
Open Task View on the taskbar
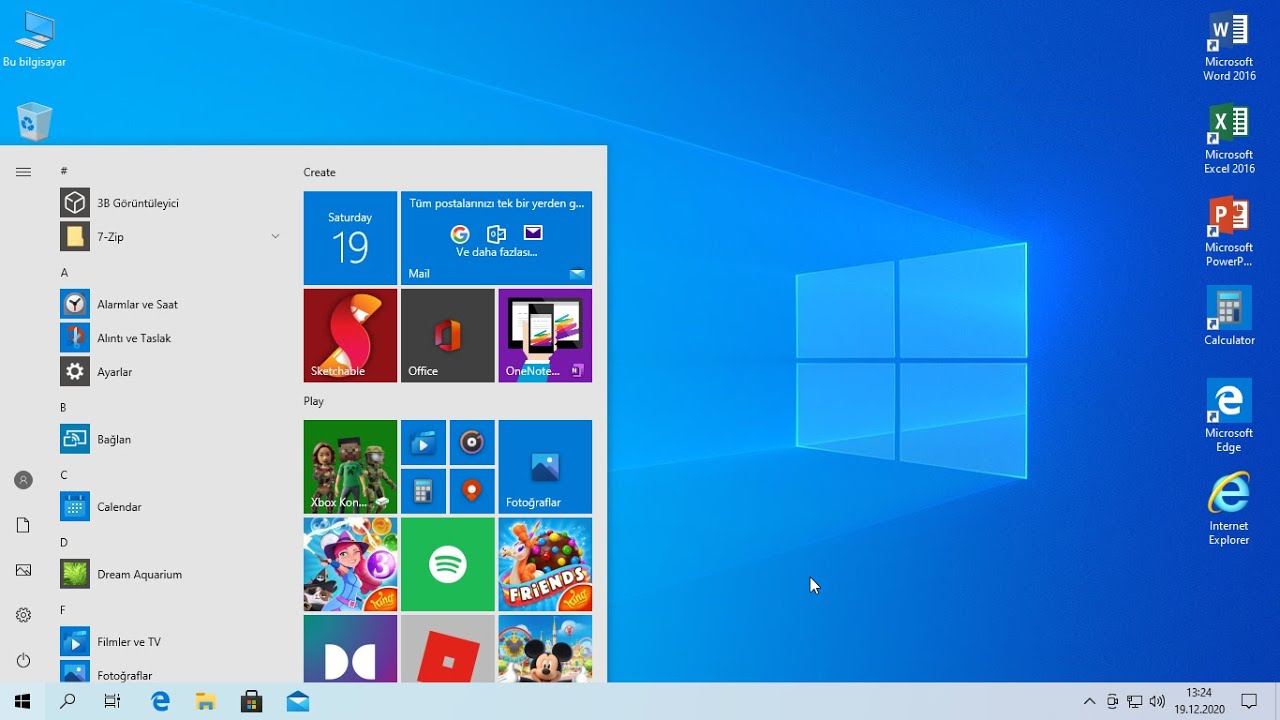click(x=113, y=702)
